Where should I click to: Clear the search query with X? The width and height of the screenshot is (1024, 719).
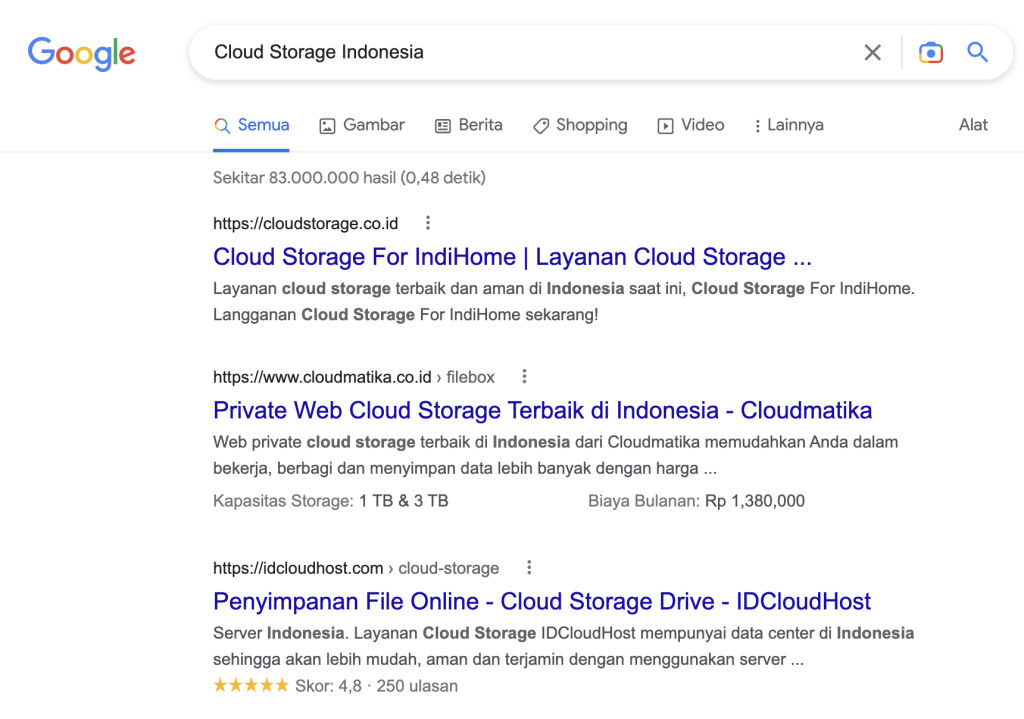coord(872,52)
